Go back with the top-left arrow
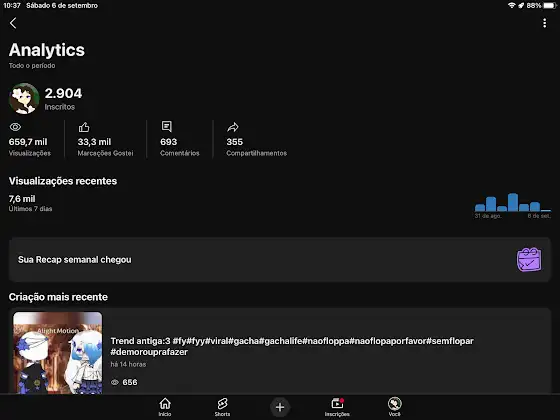 tap(13, 23)
